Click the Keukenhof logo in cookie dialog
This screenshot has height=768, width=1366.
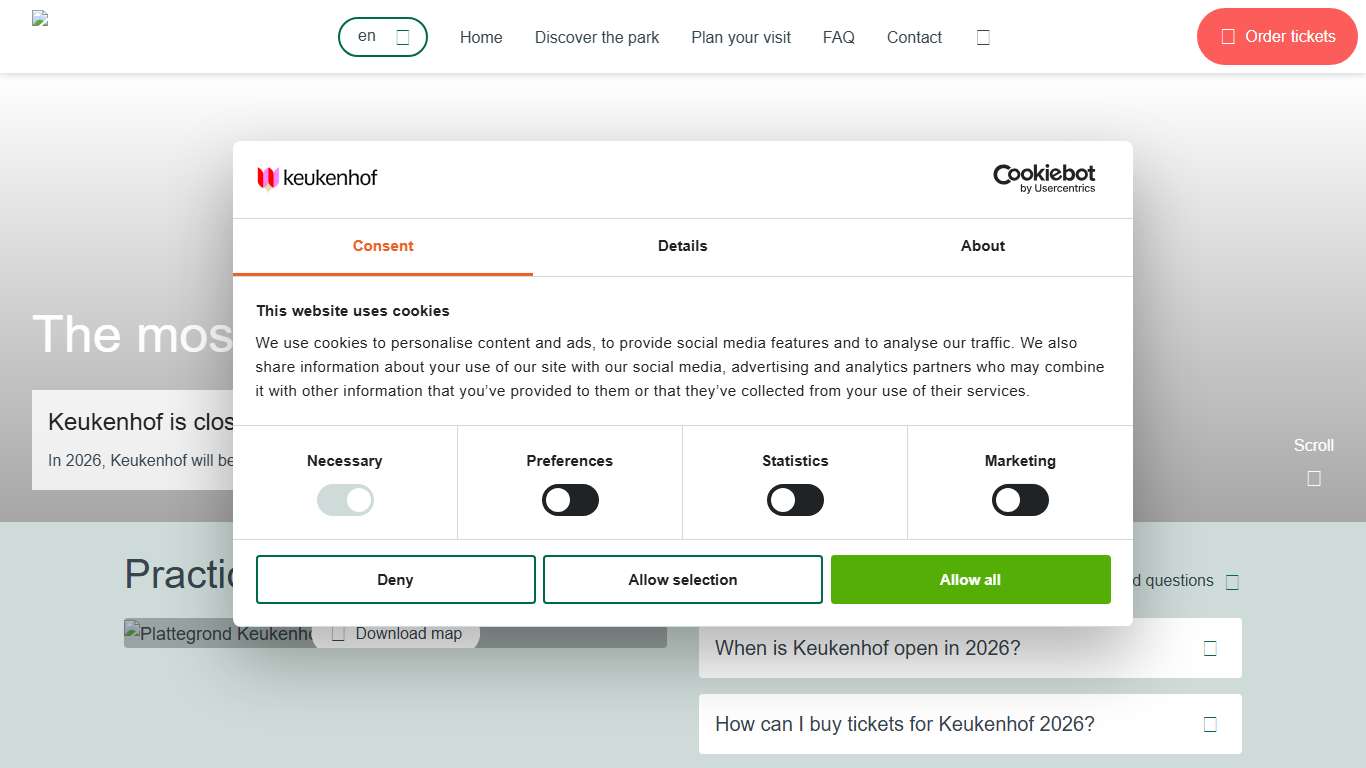(x=317, y=178)
